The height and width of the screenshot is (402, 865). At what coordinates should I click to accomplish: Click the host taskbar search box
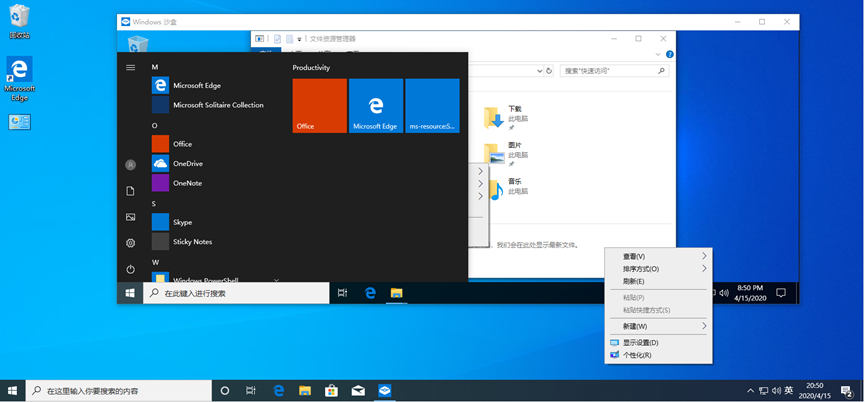[119, 391]
